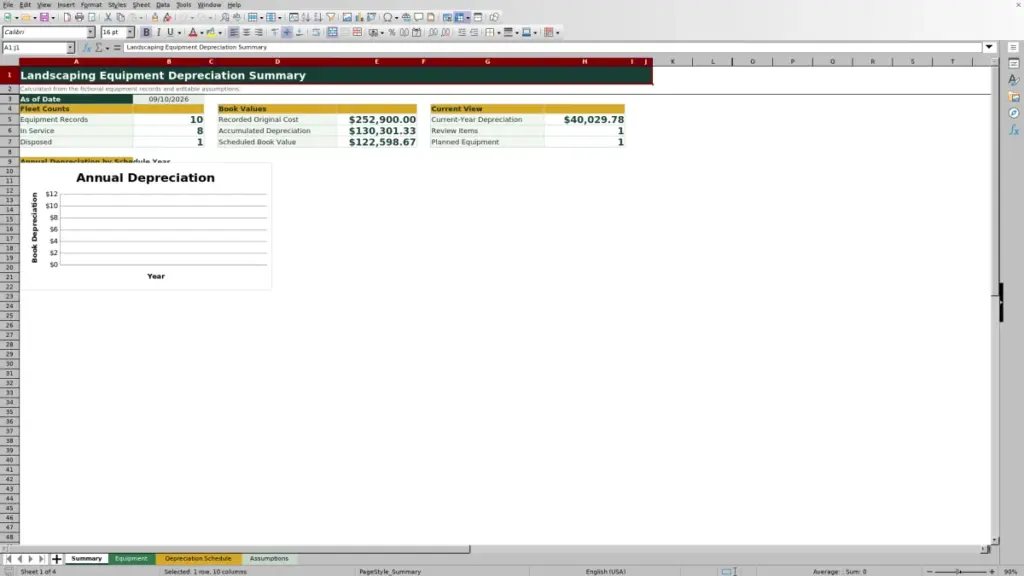The width and height of the screenshot is (1024, 576).
Task: Zoom in with the plus button
Action: [991, 572]
